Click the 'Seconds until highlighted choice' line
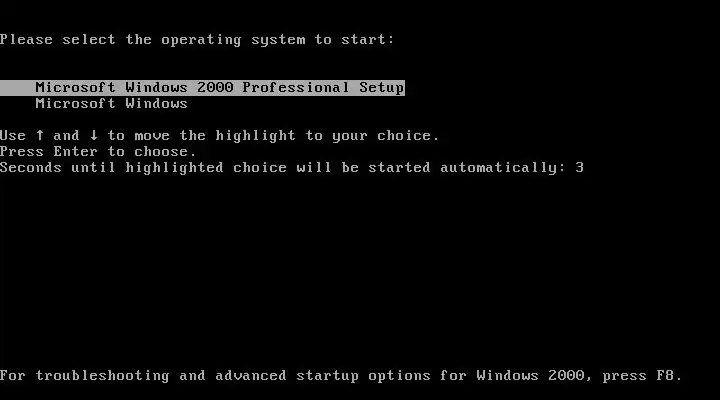The height and width of the screenshot is (400, 720). click(292, 168)
